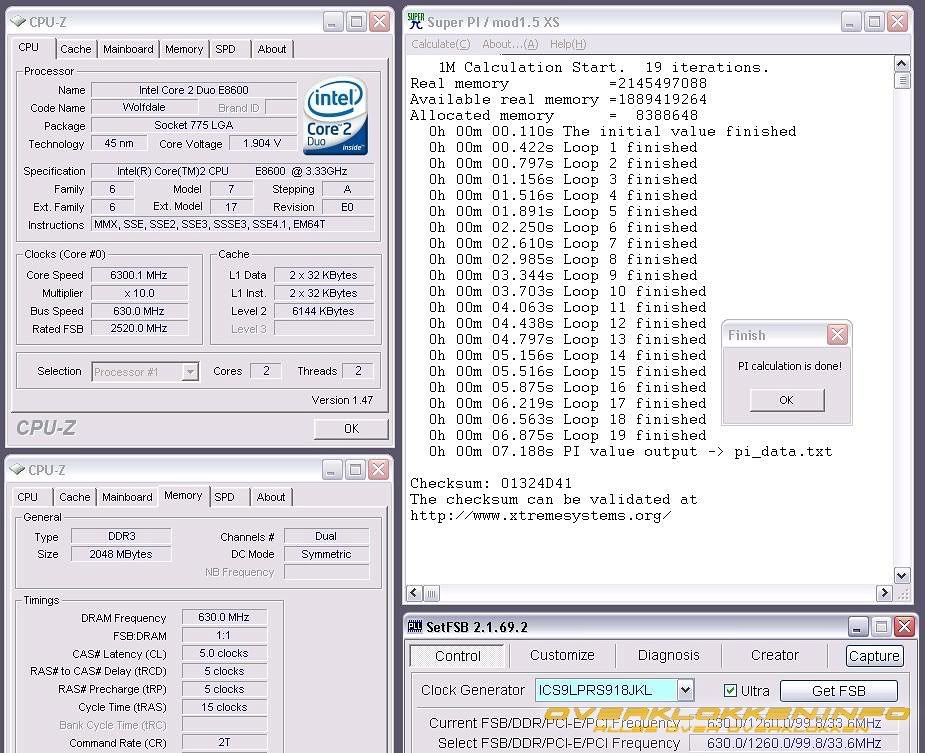925x753 pixels.
Task: Click the Intel Core 2 Duo logo
Action: pyautogui.click(x=336, y=116)
